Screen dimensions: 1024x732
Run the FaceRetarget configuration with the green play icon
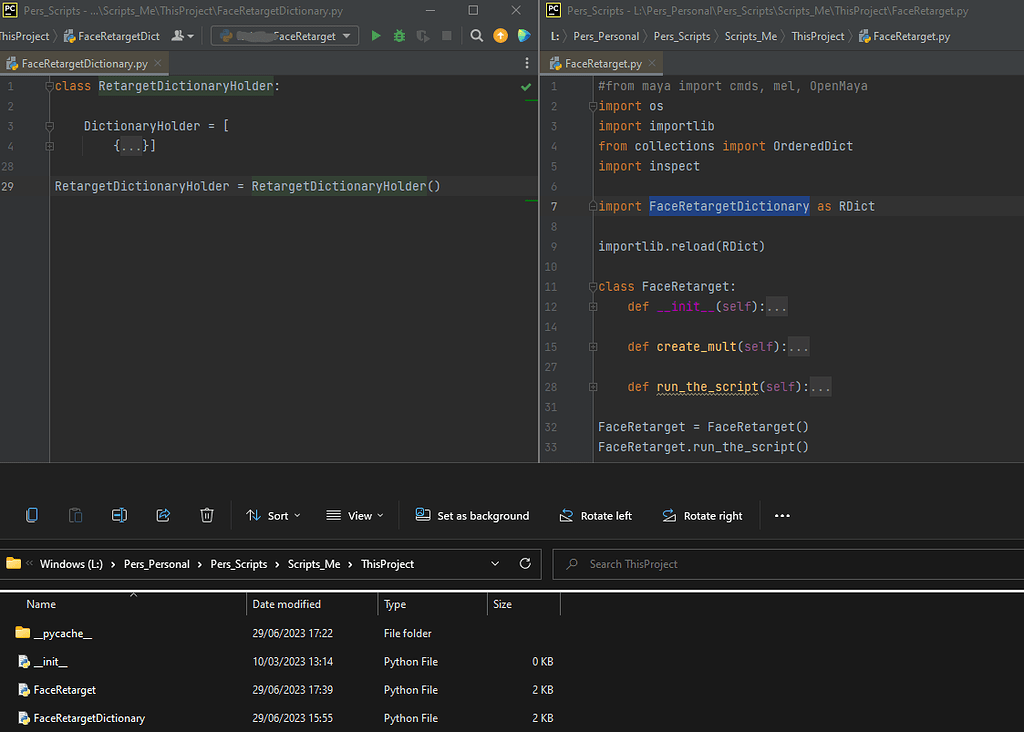(376, 36)
